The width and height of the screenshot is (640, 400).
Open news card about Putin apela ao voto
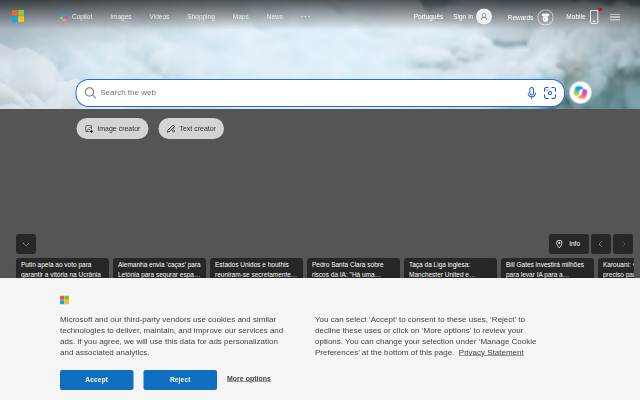[x=62, y=268]
